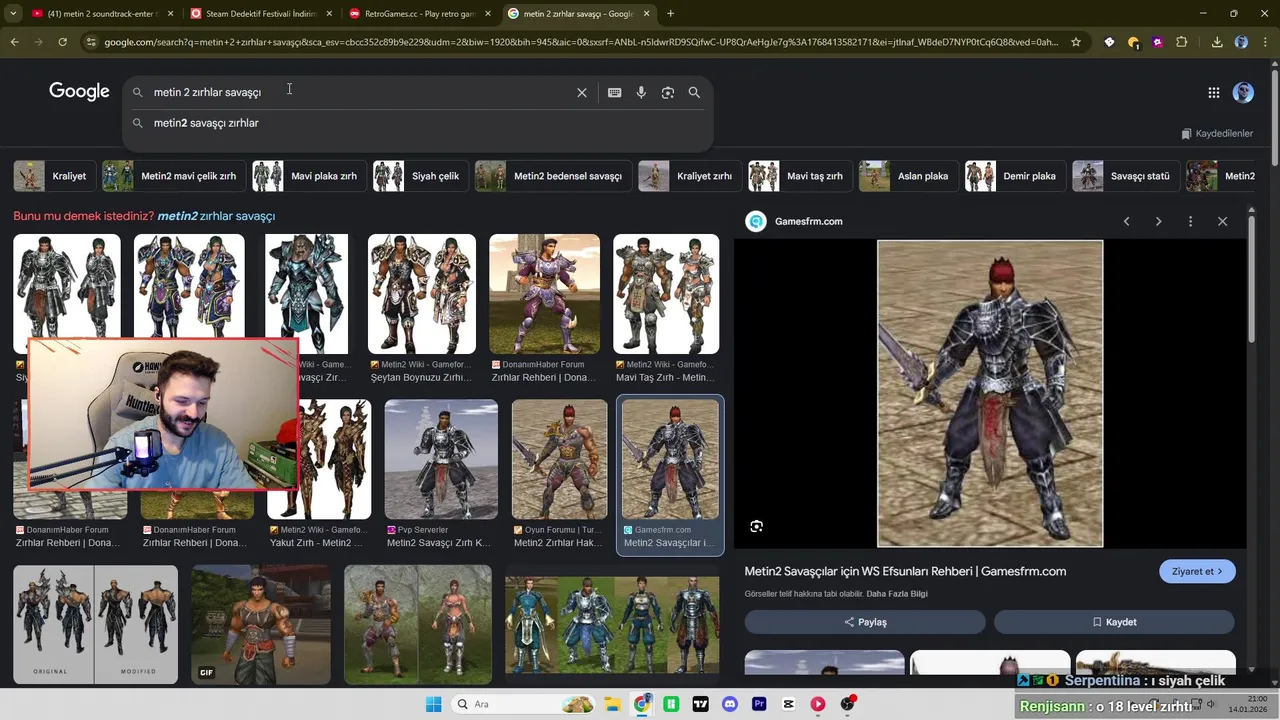Click the suggested correction metin2 zırhlar savaşçı

click(x=216, y=216)
